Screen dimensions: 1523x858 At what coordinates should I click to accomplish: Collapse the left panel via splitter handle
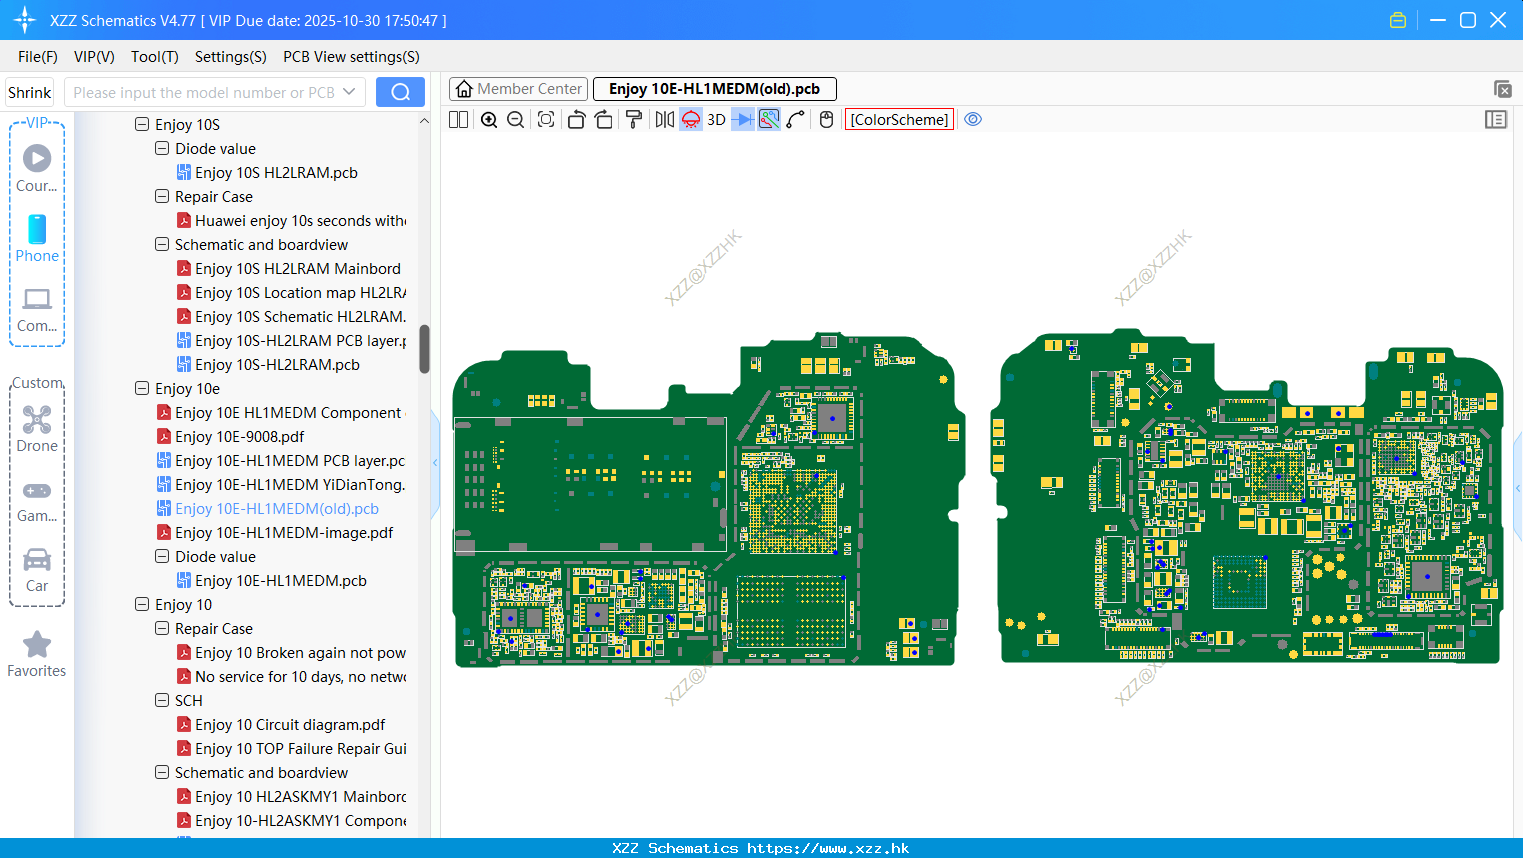(x=435, y=463)
